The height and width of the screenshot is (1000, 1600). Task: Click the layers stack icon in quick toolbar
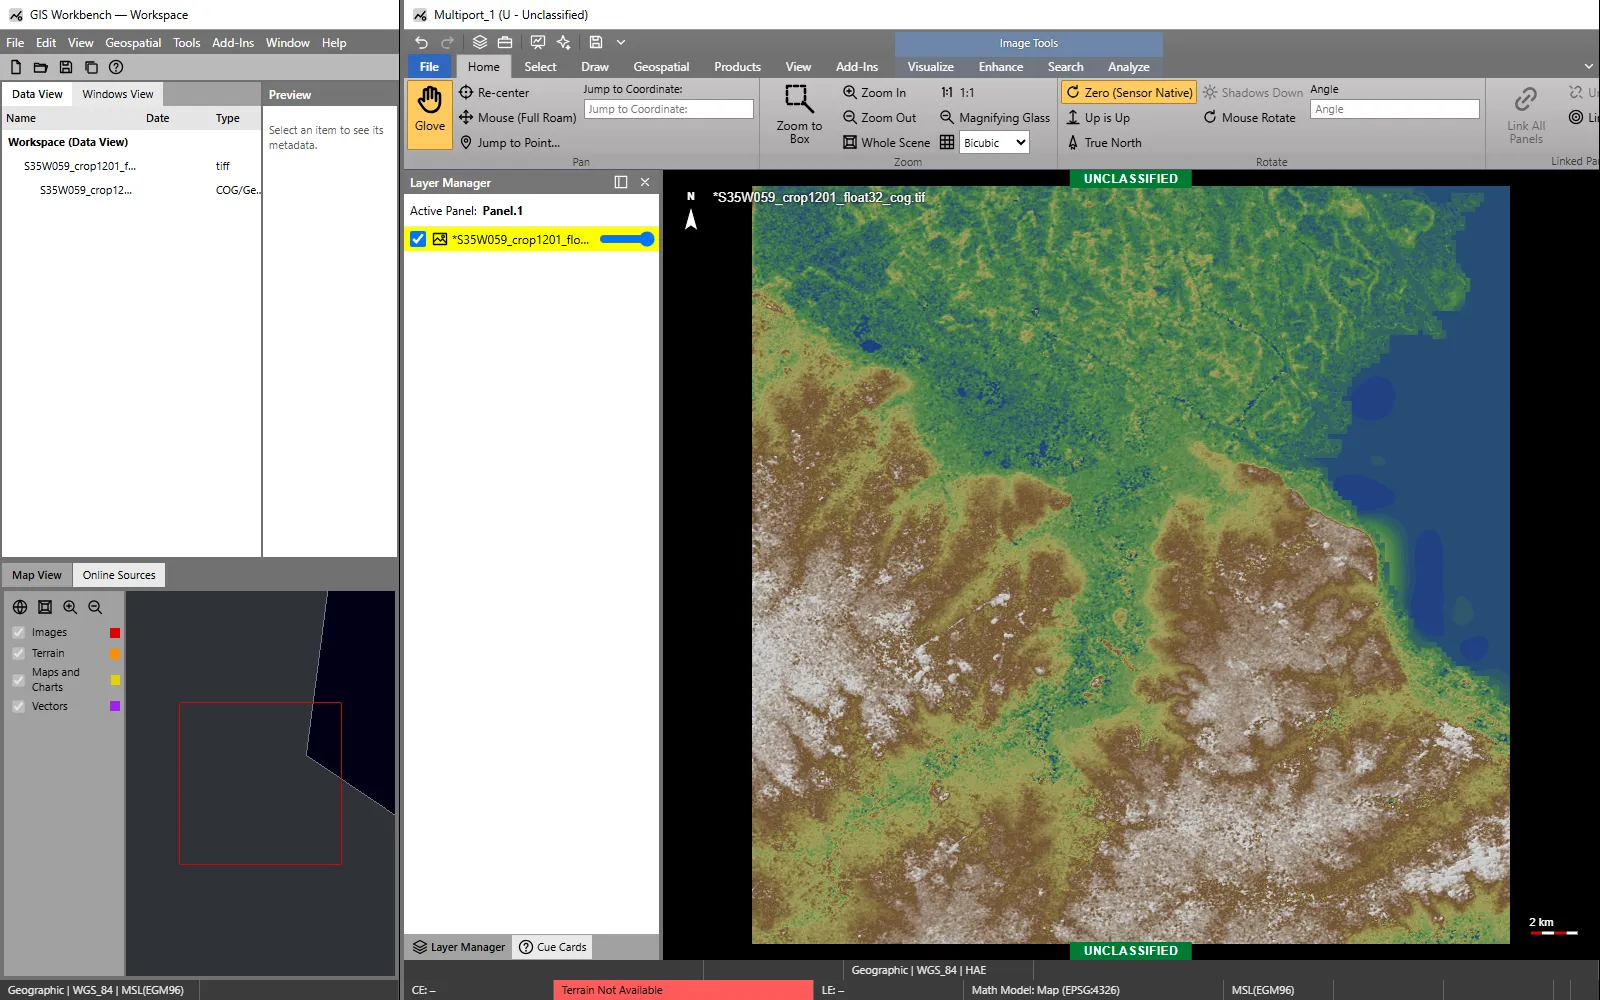[480, 42]
